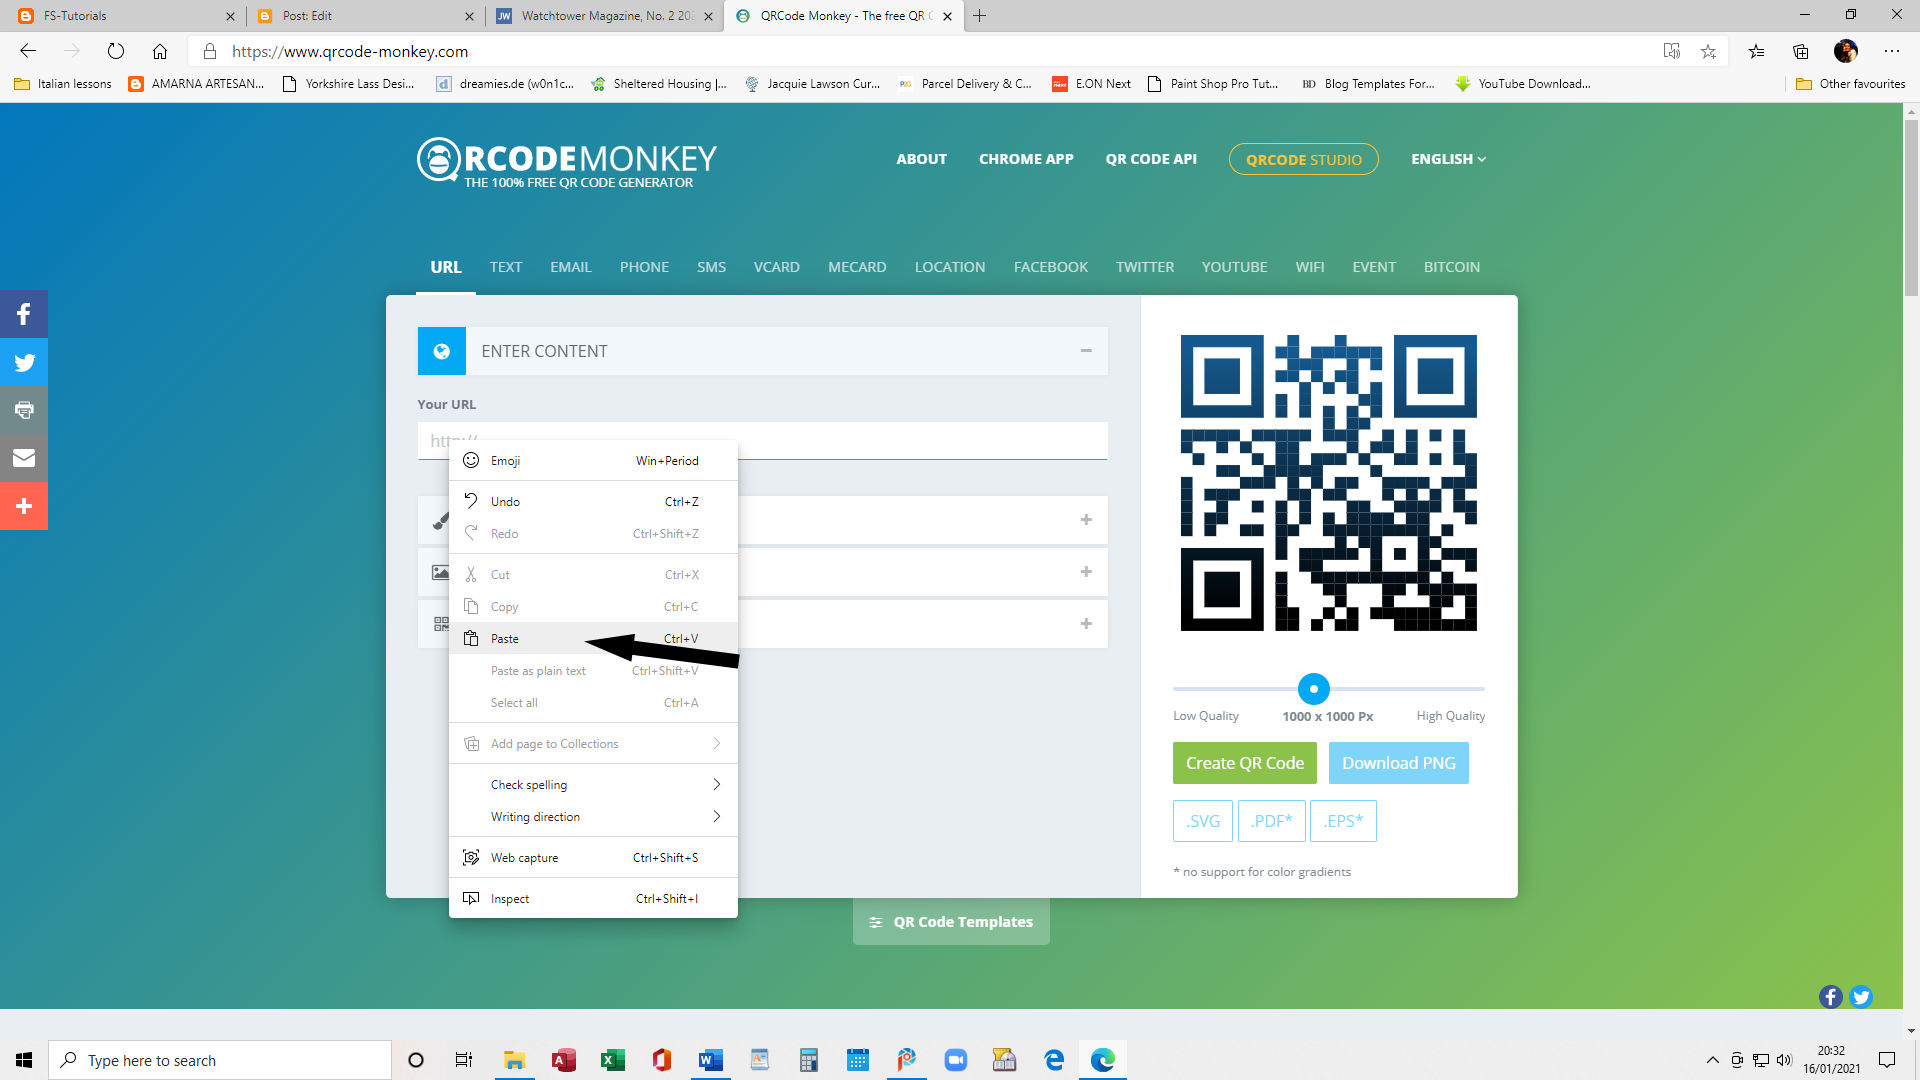Click the Create QR Code button
This screenshot has height=1080, width=1920.
[1244, 762]
